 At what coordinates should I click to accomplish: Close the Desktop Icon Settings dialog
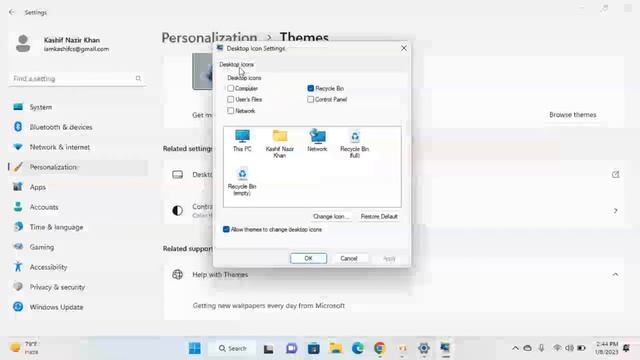404,48
